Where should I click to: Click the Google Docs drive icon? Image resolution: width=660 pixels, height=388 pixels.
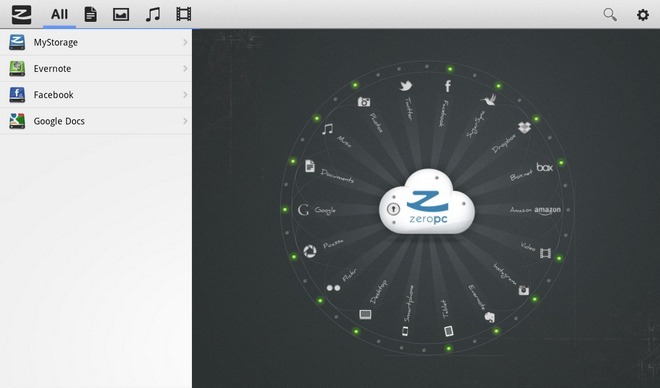(x=17, y=121)
